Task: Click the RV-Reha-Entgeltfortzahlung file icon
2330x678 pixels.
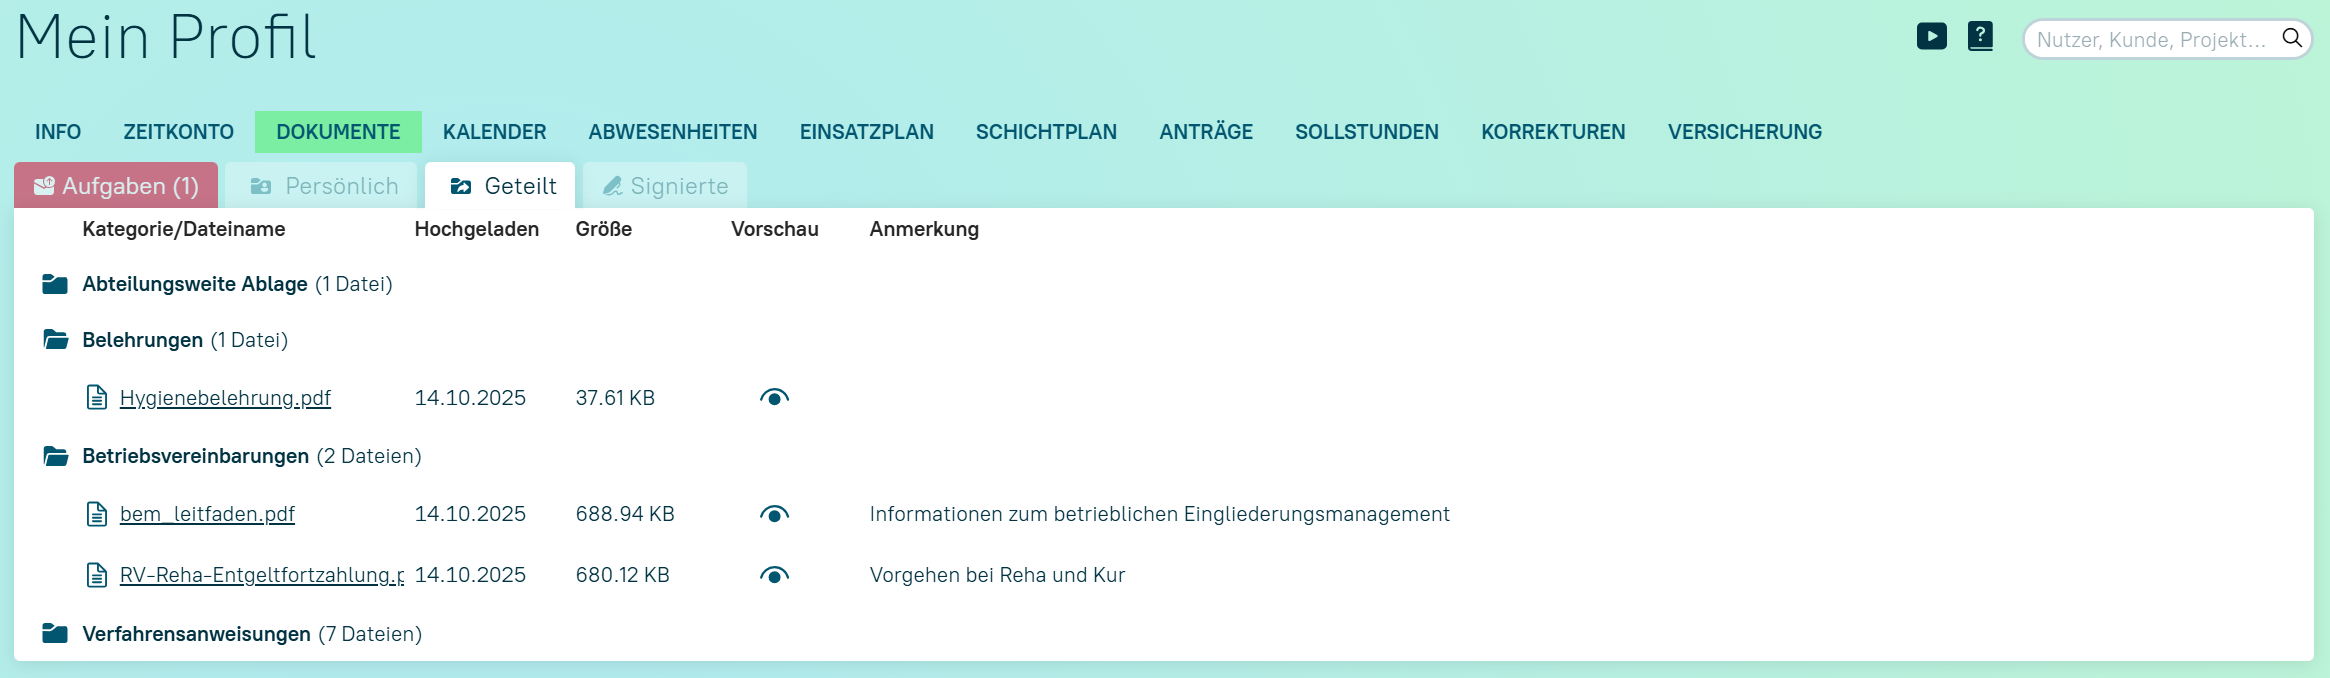Action: pos(97,575)
